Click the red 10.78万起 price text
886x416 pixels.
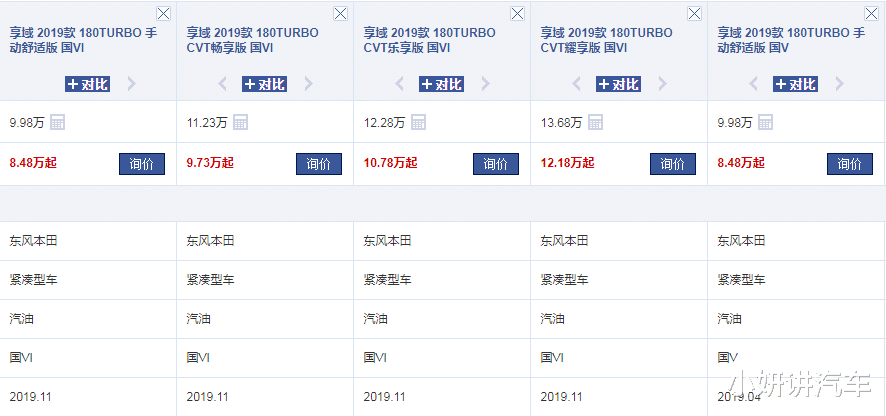pos(390,163)
